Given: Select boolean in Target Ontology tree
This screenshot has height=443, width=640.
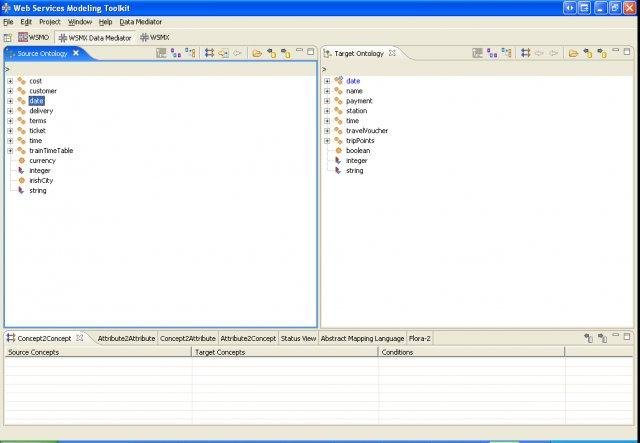Looking at the screenshot, I should coord(358,151).
